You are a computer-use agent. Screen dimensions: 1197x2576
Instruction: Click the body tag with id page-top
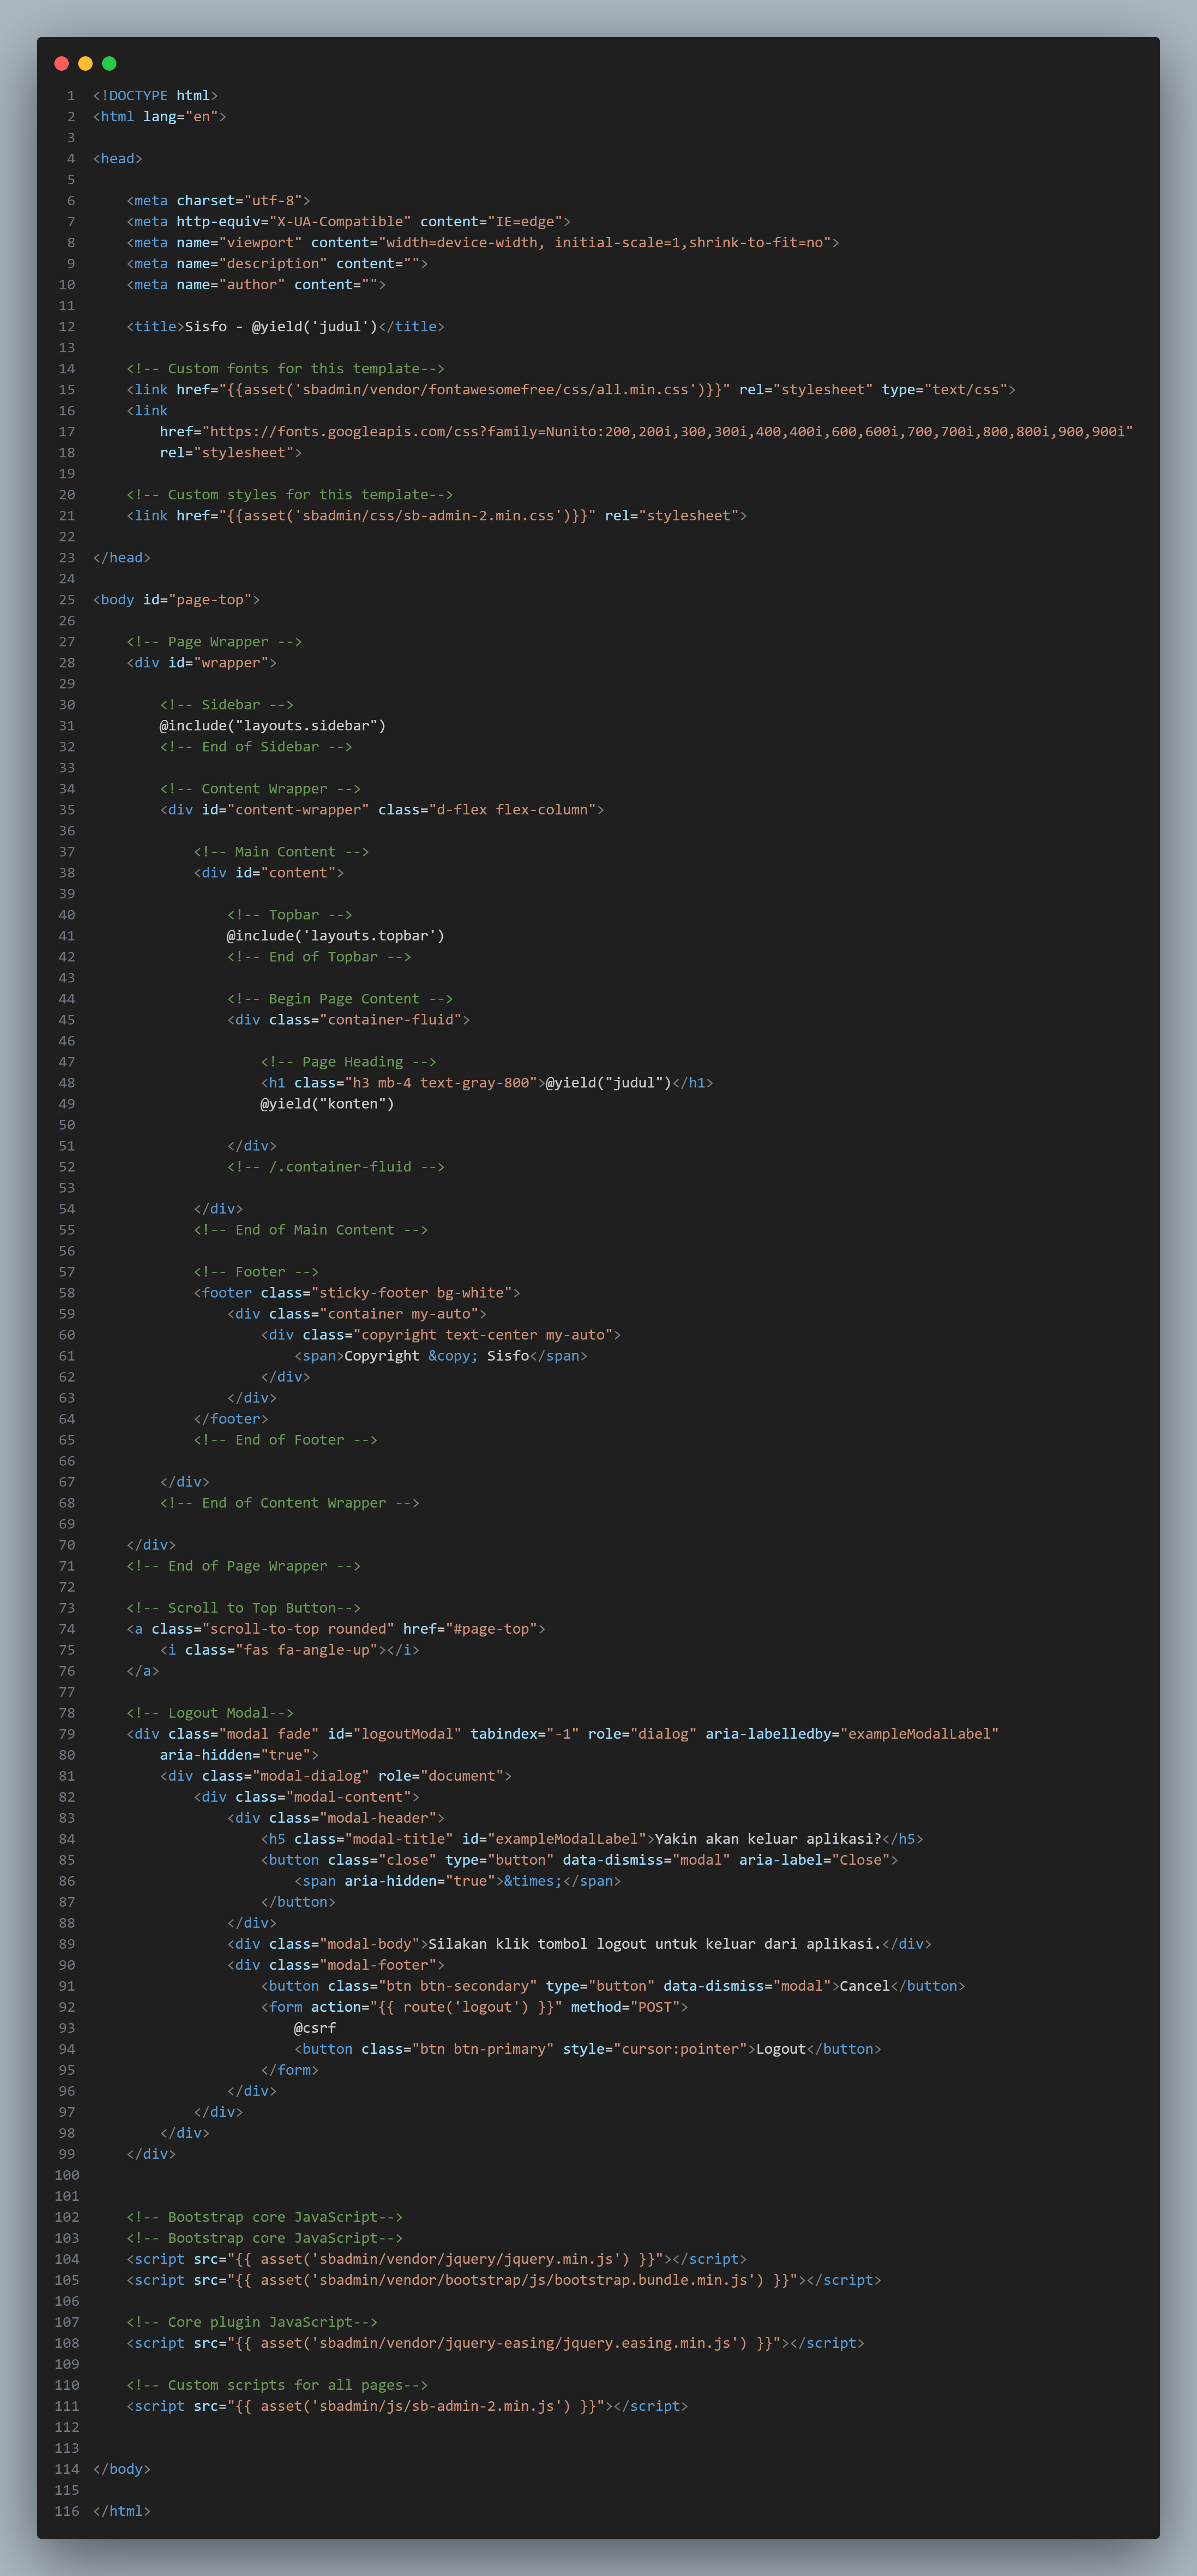(176, 600)
